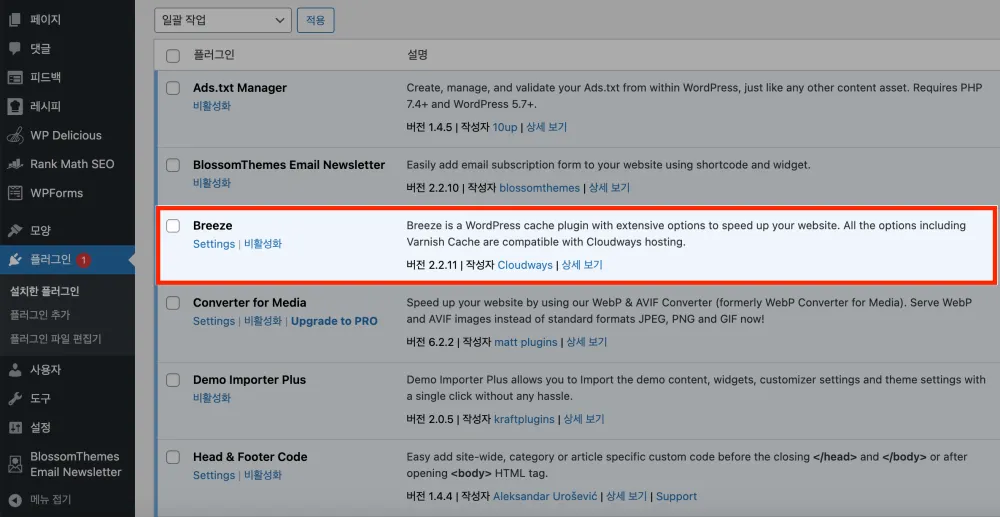Open the matt plugins author link
Viewport: 1000px width, 517px height.
pyautogui.click(x=526, y=342)
